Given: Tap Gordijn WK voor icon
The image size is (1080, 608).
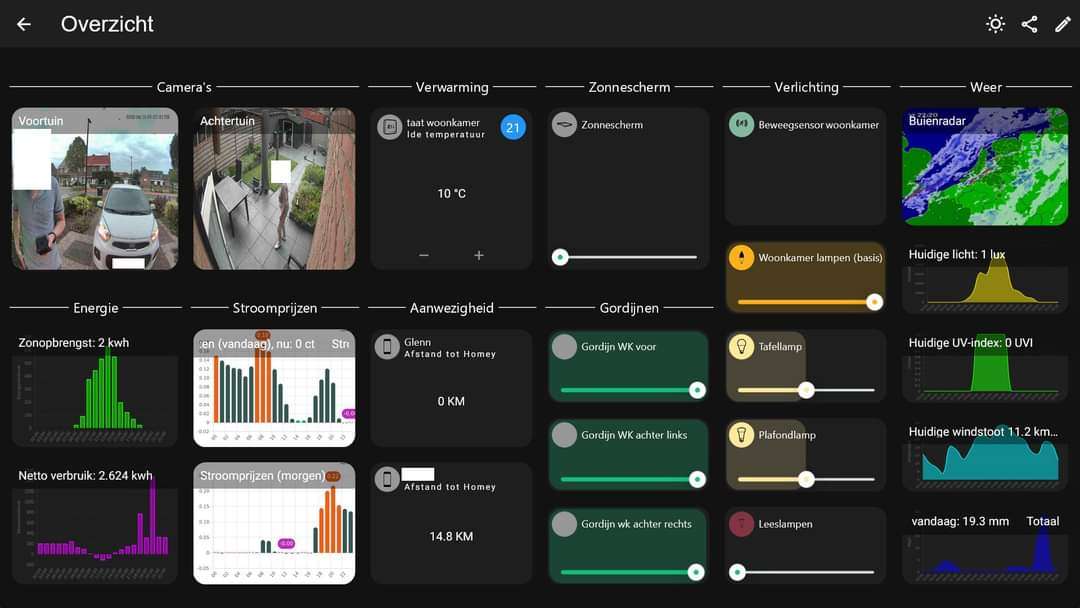Looking at the screenshot, I should (x=564, y=346).
